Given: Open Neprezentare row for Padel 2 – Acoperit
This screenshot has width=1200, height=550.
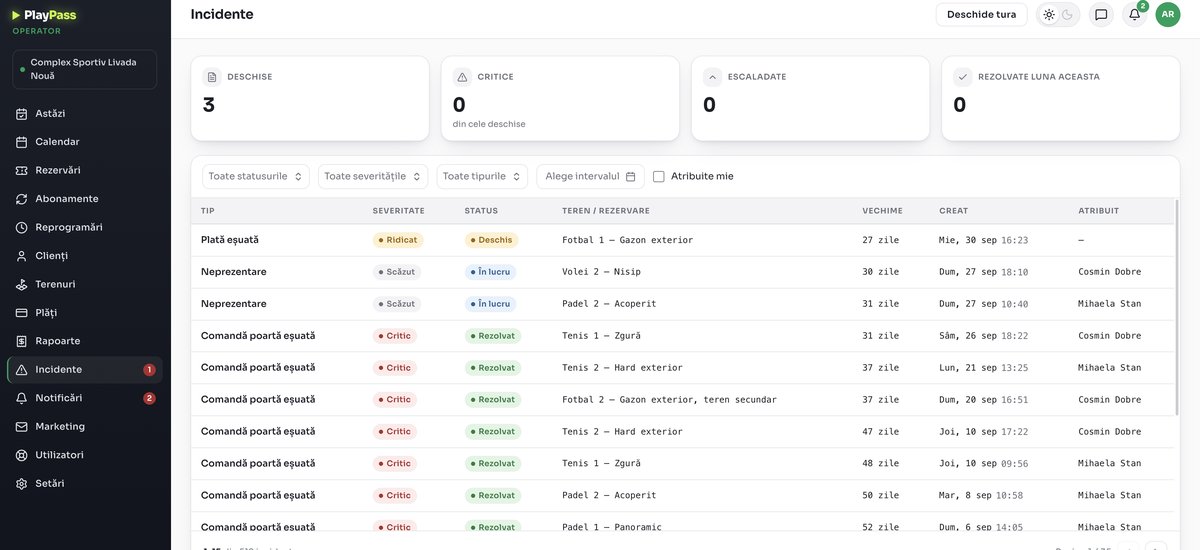Looking at the screenshot, I should 683,304.
